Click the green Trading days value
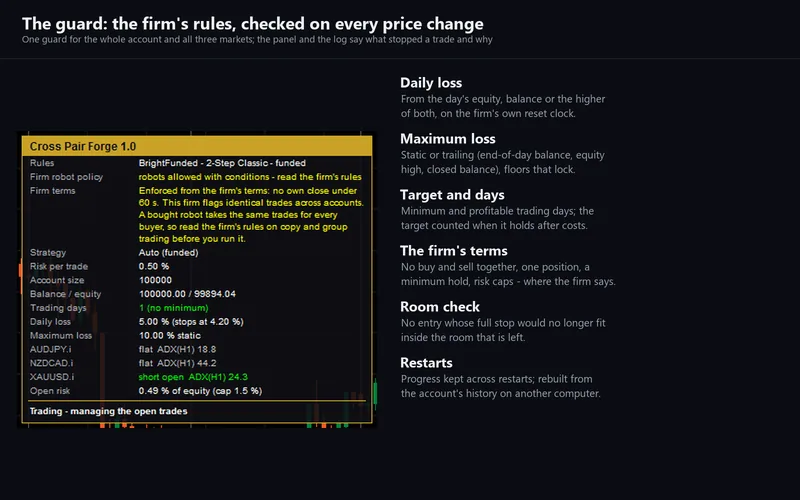 (173, 308)
